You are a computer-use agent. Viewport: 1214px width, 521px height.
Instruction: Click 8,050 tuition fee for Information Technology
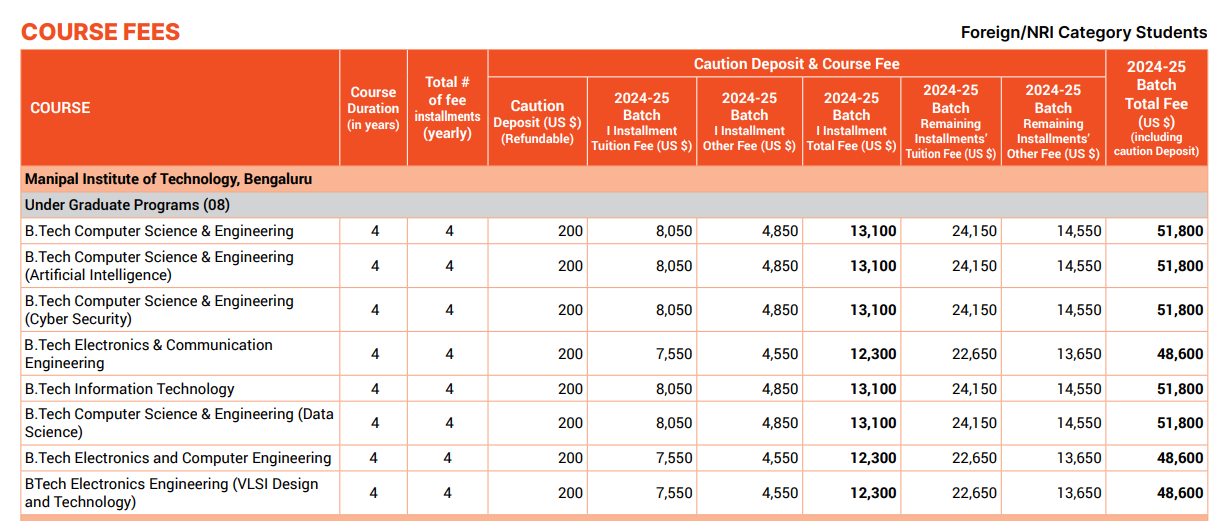(x=674, y=389)
